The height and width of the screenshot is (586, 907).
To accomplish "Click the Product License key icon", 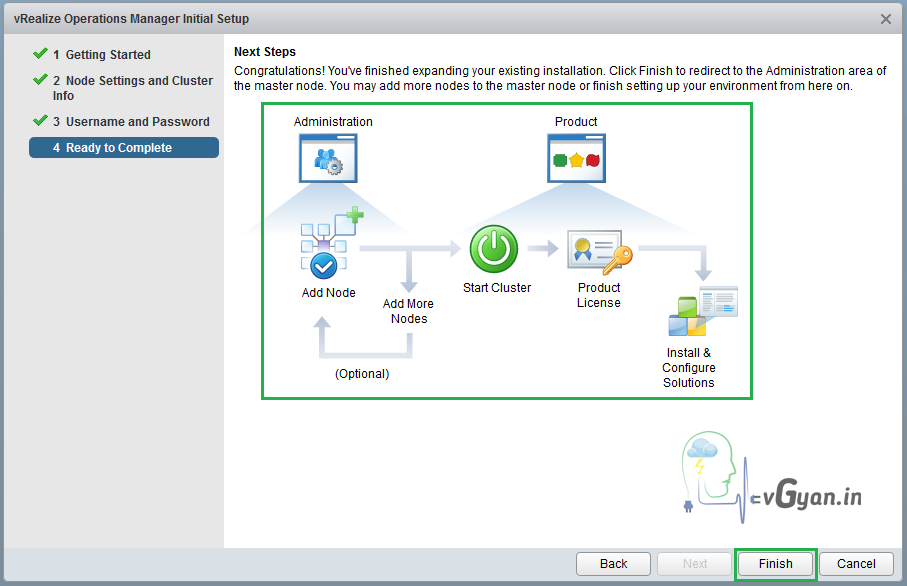I will click(599, 250).
